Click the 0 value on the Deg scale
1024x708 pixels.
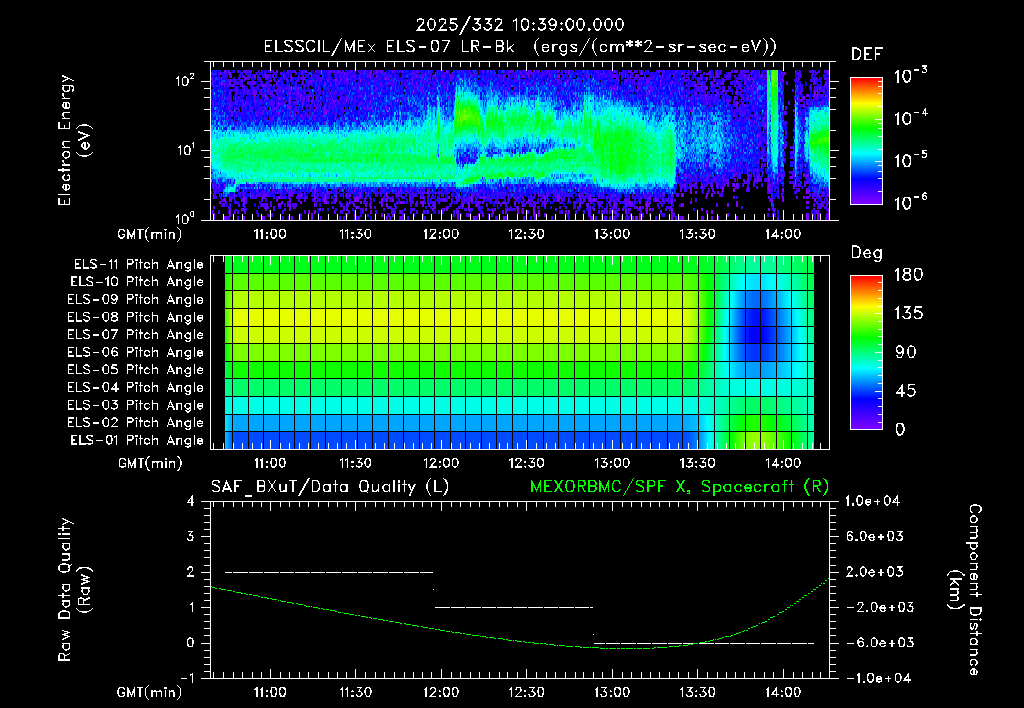point(900,429)
